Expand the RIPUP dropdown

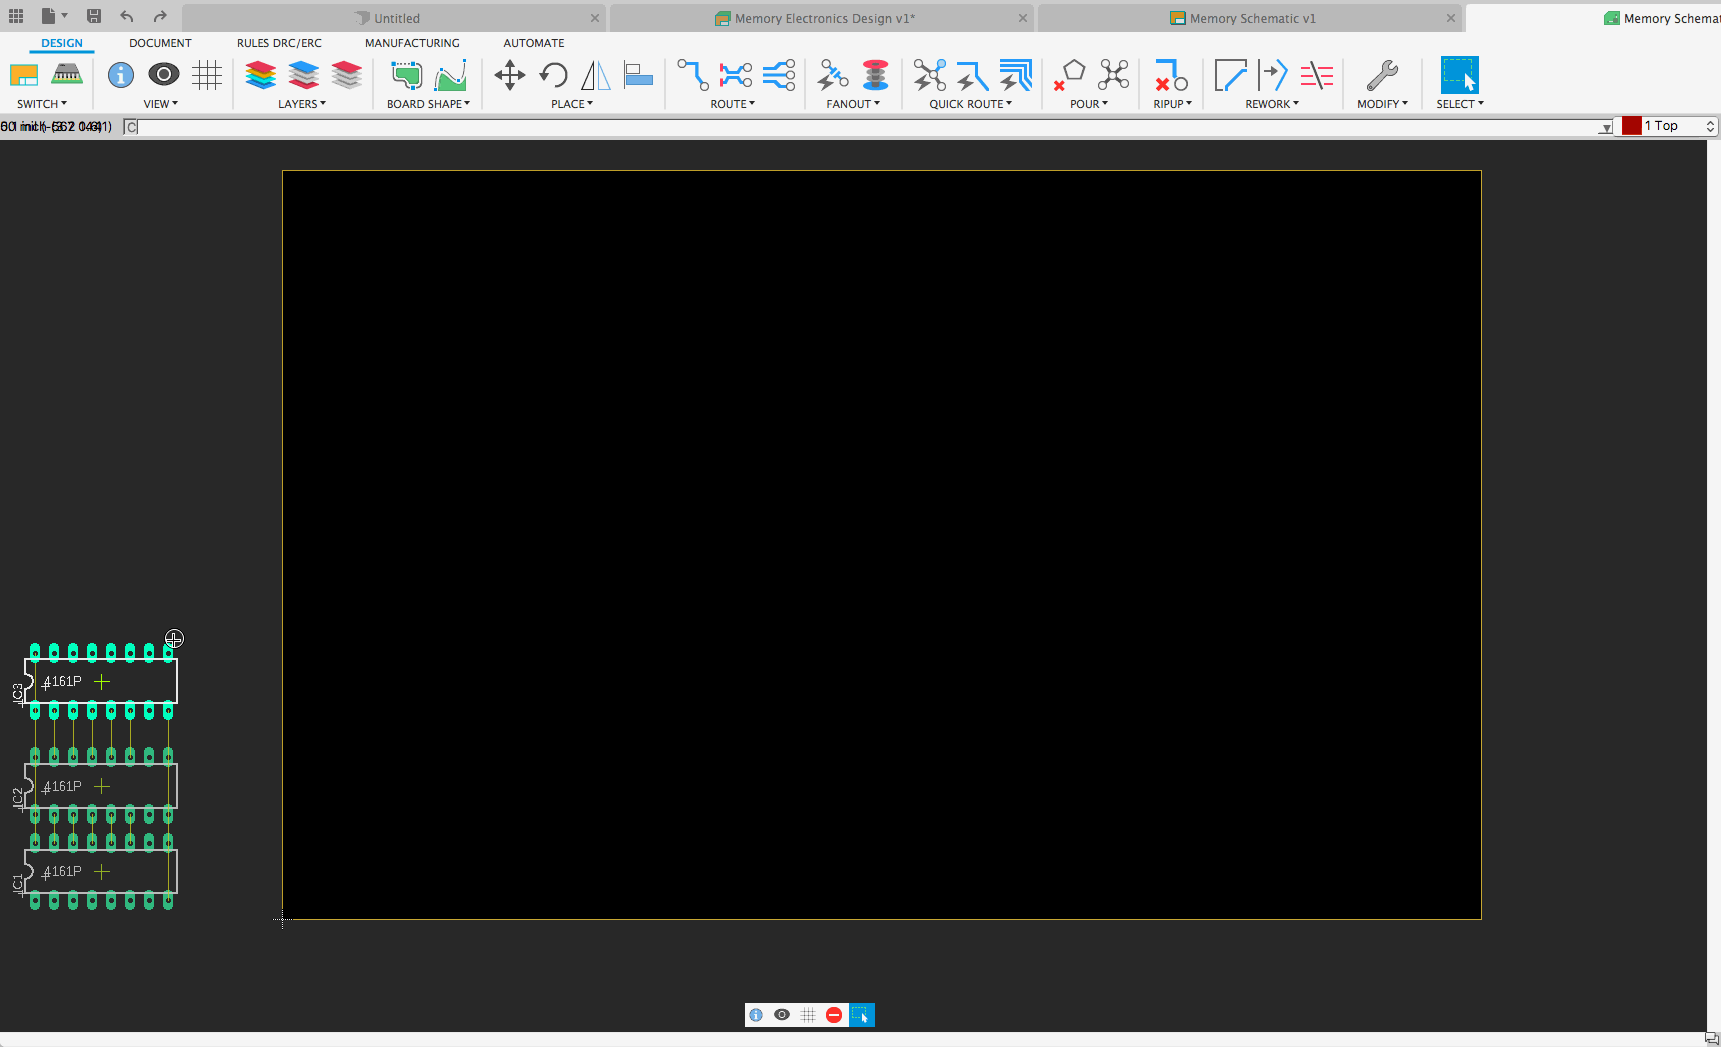coord(1173,104)
